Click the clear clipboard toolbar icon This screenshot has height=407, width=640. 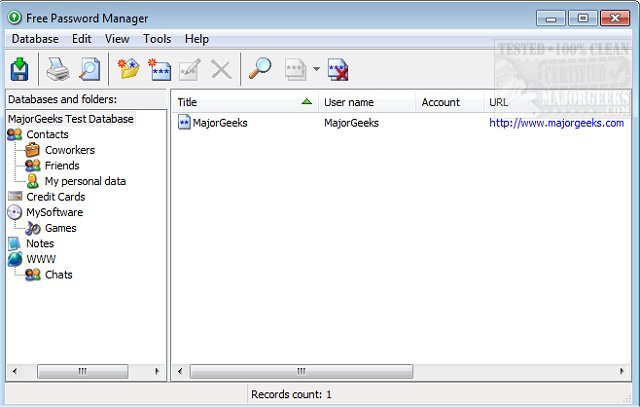[x=338, y=69]
